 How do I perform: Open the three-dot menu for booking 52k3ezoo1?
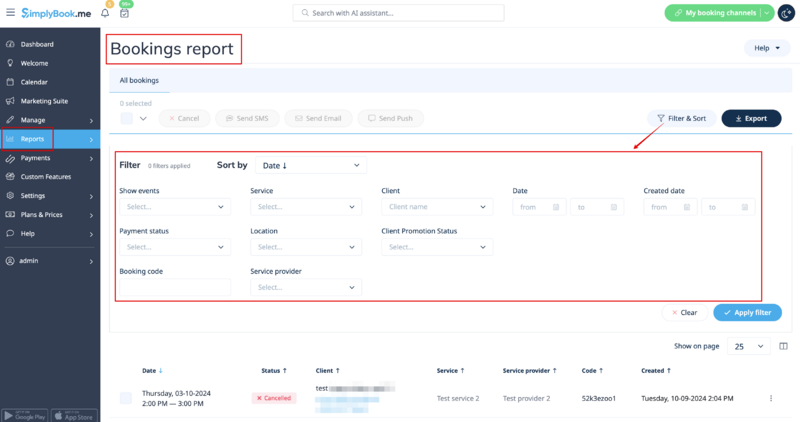[771, 398]
